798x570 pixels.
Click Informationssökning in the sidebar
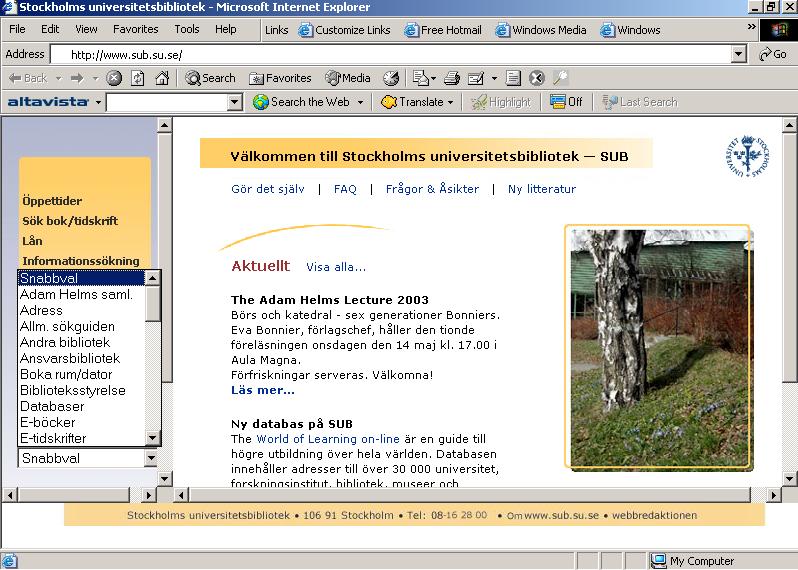tap(80, 261)
